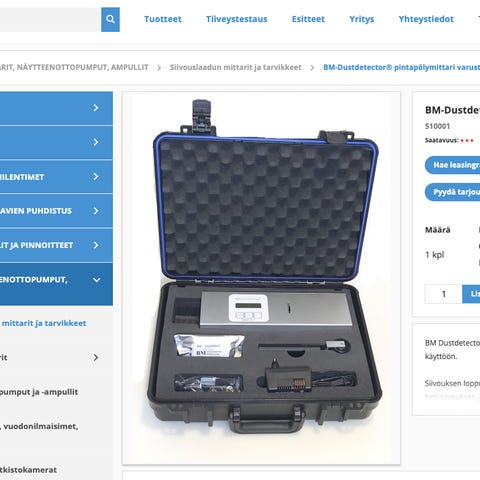
Task: Open the Yritys menu item
Action: (362, 19)
